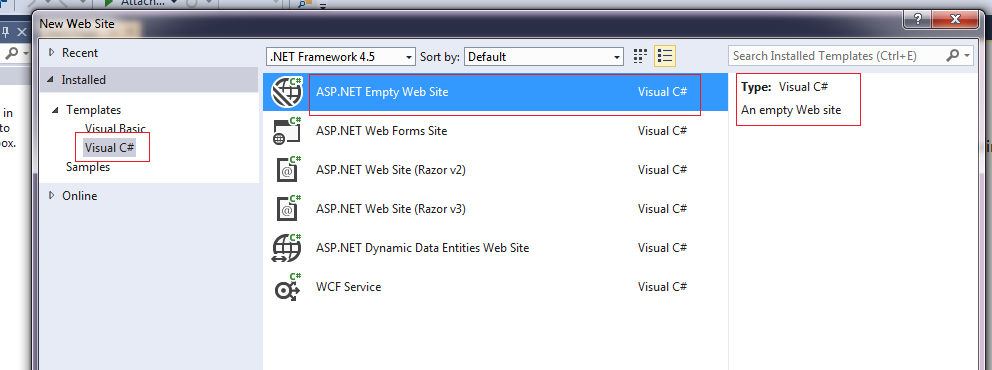Switch to medium icons list view
Viewport: 992px width, 370px height.
[665, 56]
